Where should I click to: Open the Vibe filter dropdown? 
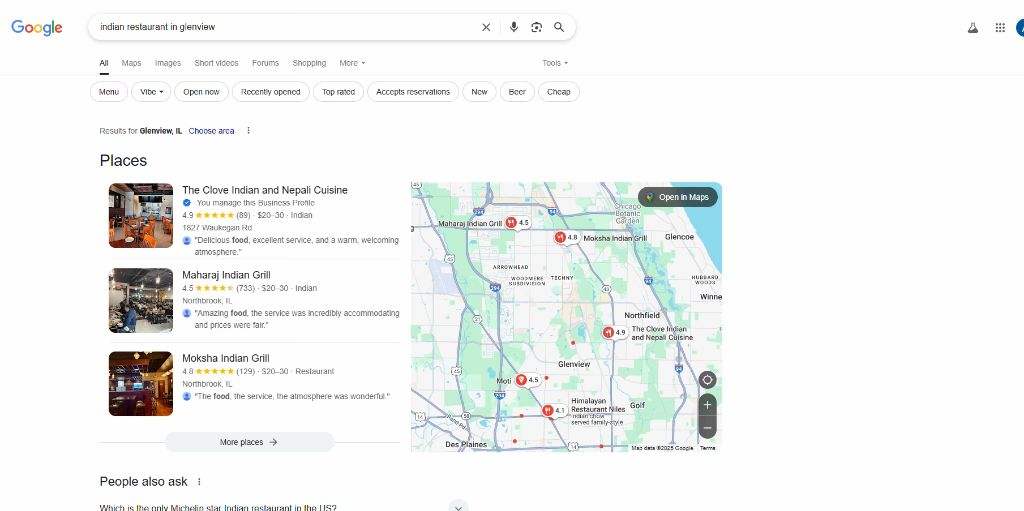click(x=151, y=92)
